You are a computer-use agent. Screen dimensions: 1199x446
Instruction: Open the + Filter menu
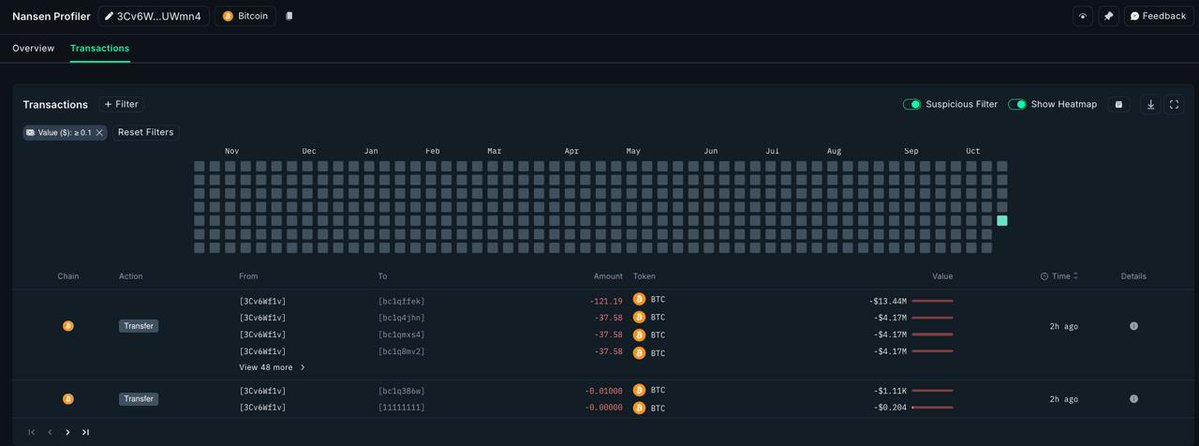pyautogui.click(x=121, y=104)
